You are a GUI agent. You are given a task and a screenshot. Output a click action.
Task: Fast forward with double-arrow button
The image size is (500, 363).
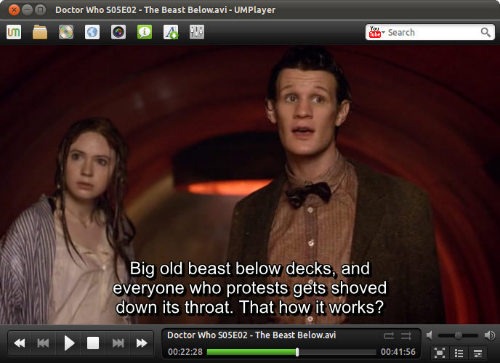[x=142, y=343]
